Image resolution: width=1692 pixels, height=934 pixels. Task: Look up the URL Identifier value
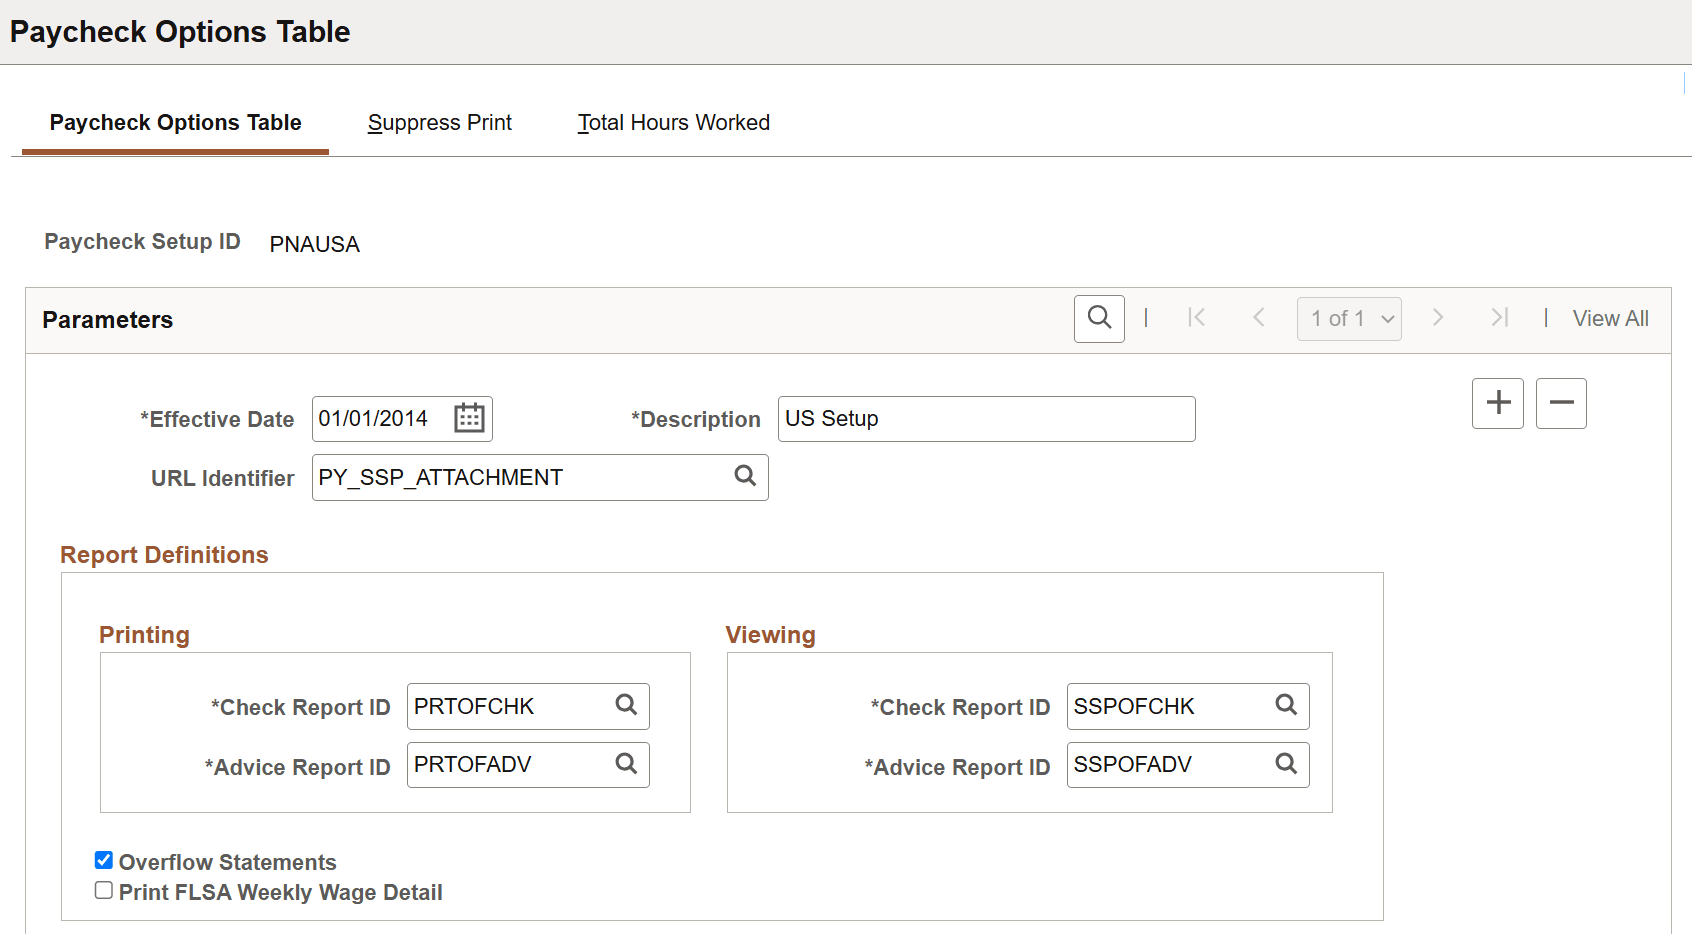(x=745, y=476)
